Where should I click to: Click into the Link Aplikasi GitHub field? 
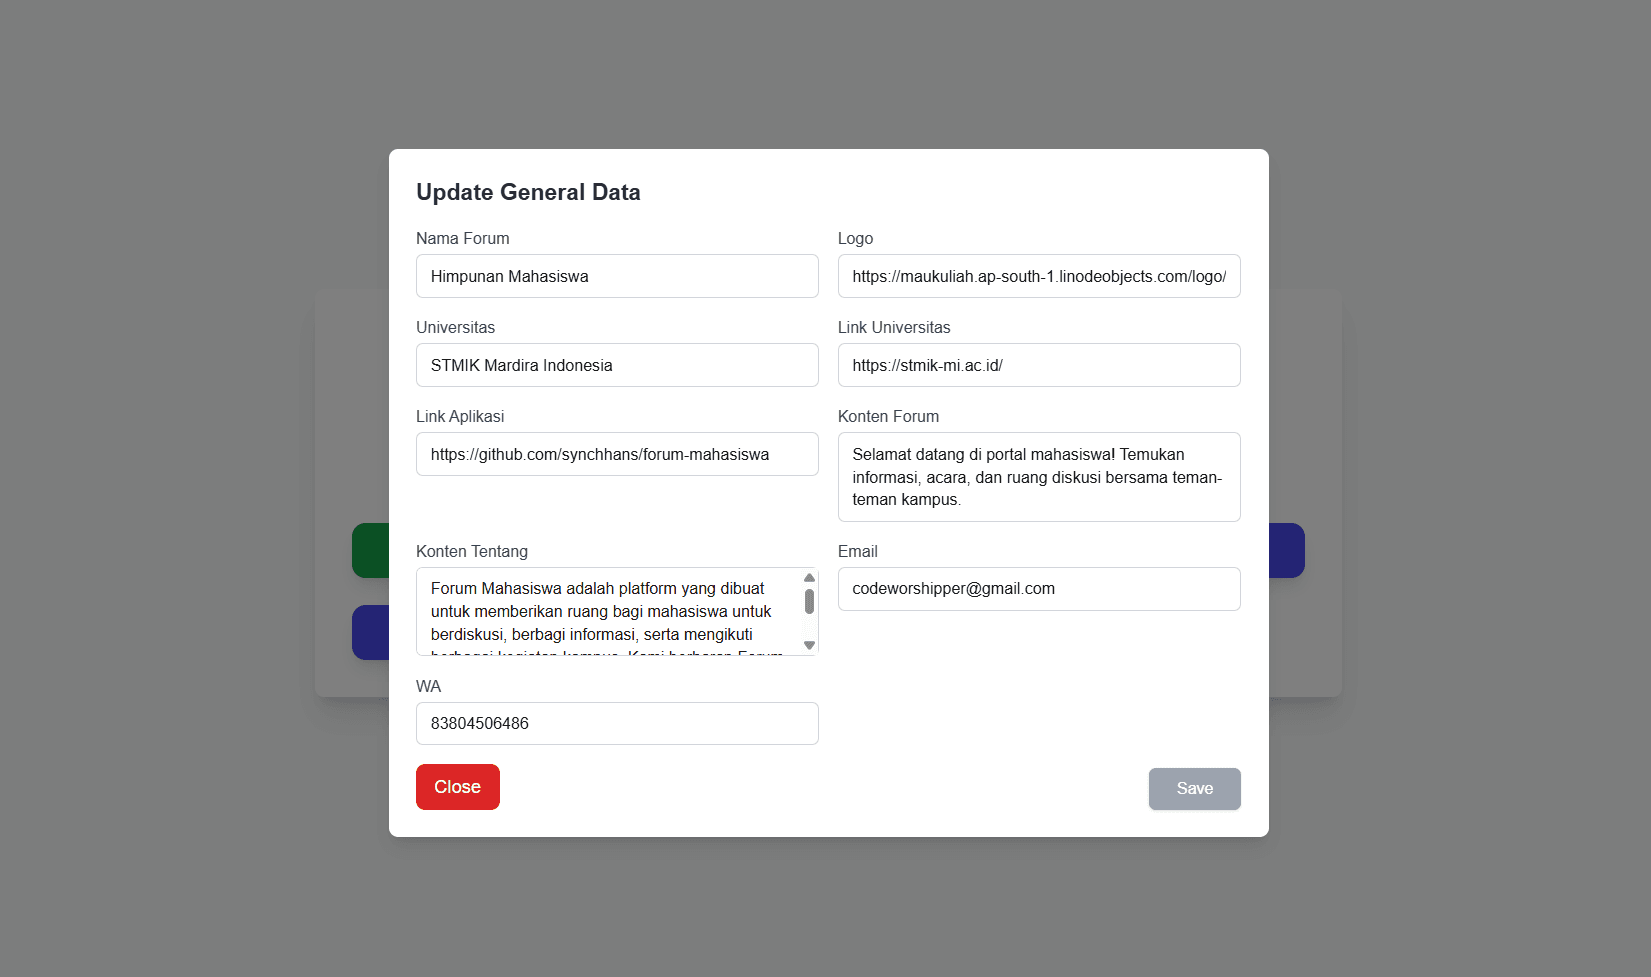tap(617, 454)
